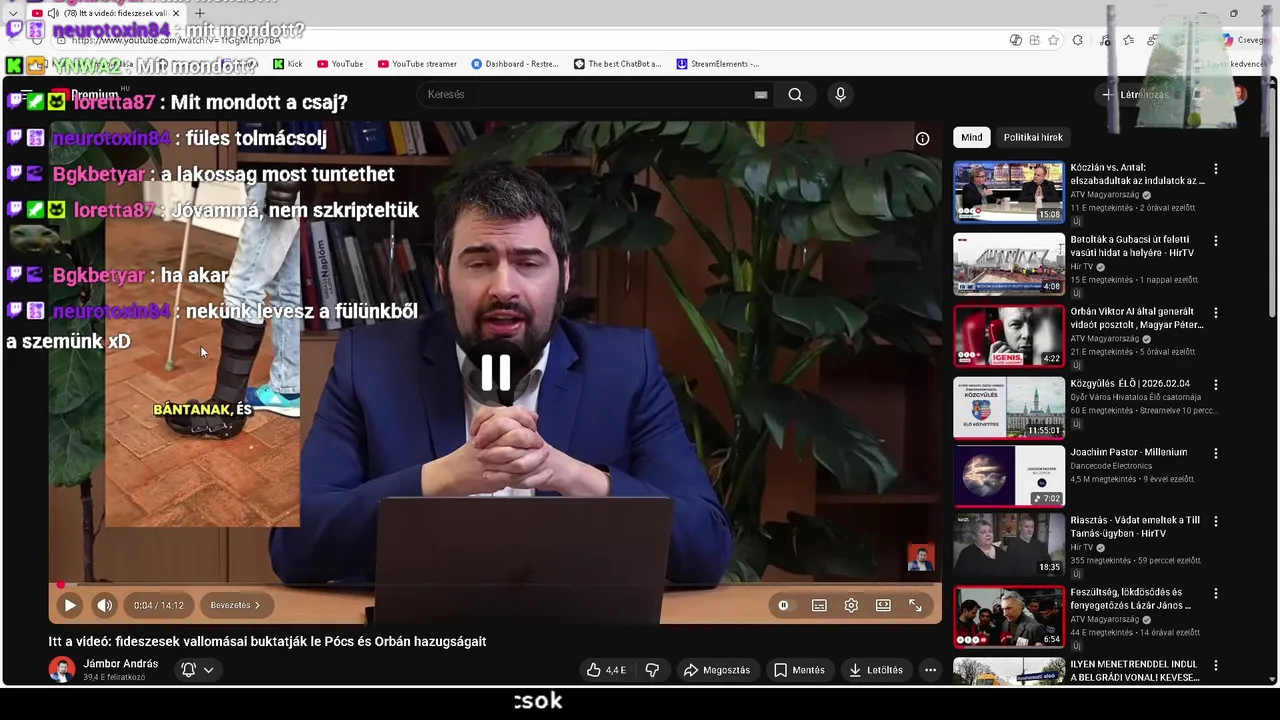Click the search magnifier button
The height and width of the screenshot is (720, 1280).
[795, 94]
